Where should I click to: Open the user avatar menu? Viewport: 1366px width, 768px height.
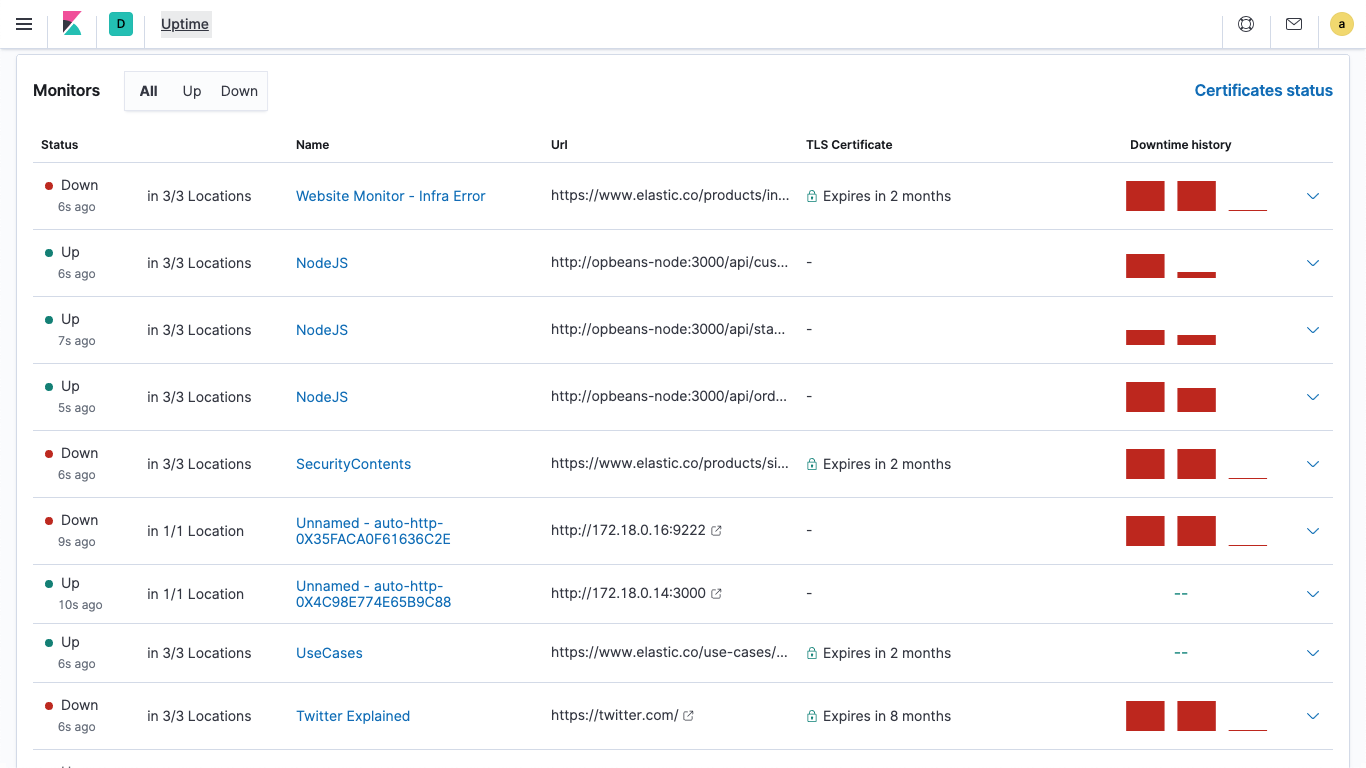pos(1342,24)
